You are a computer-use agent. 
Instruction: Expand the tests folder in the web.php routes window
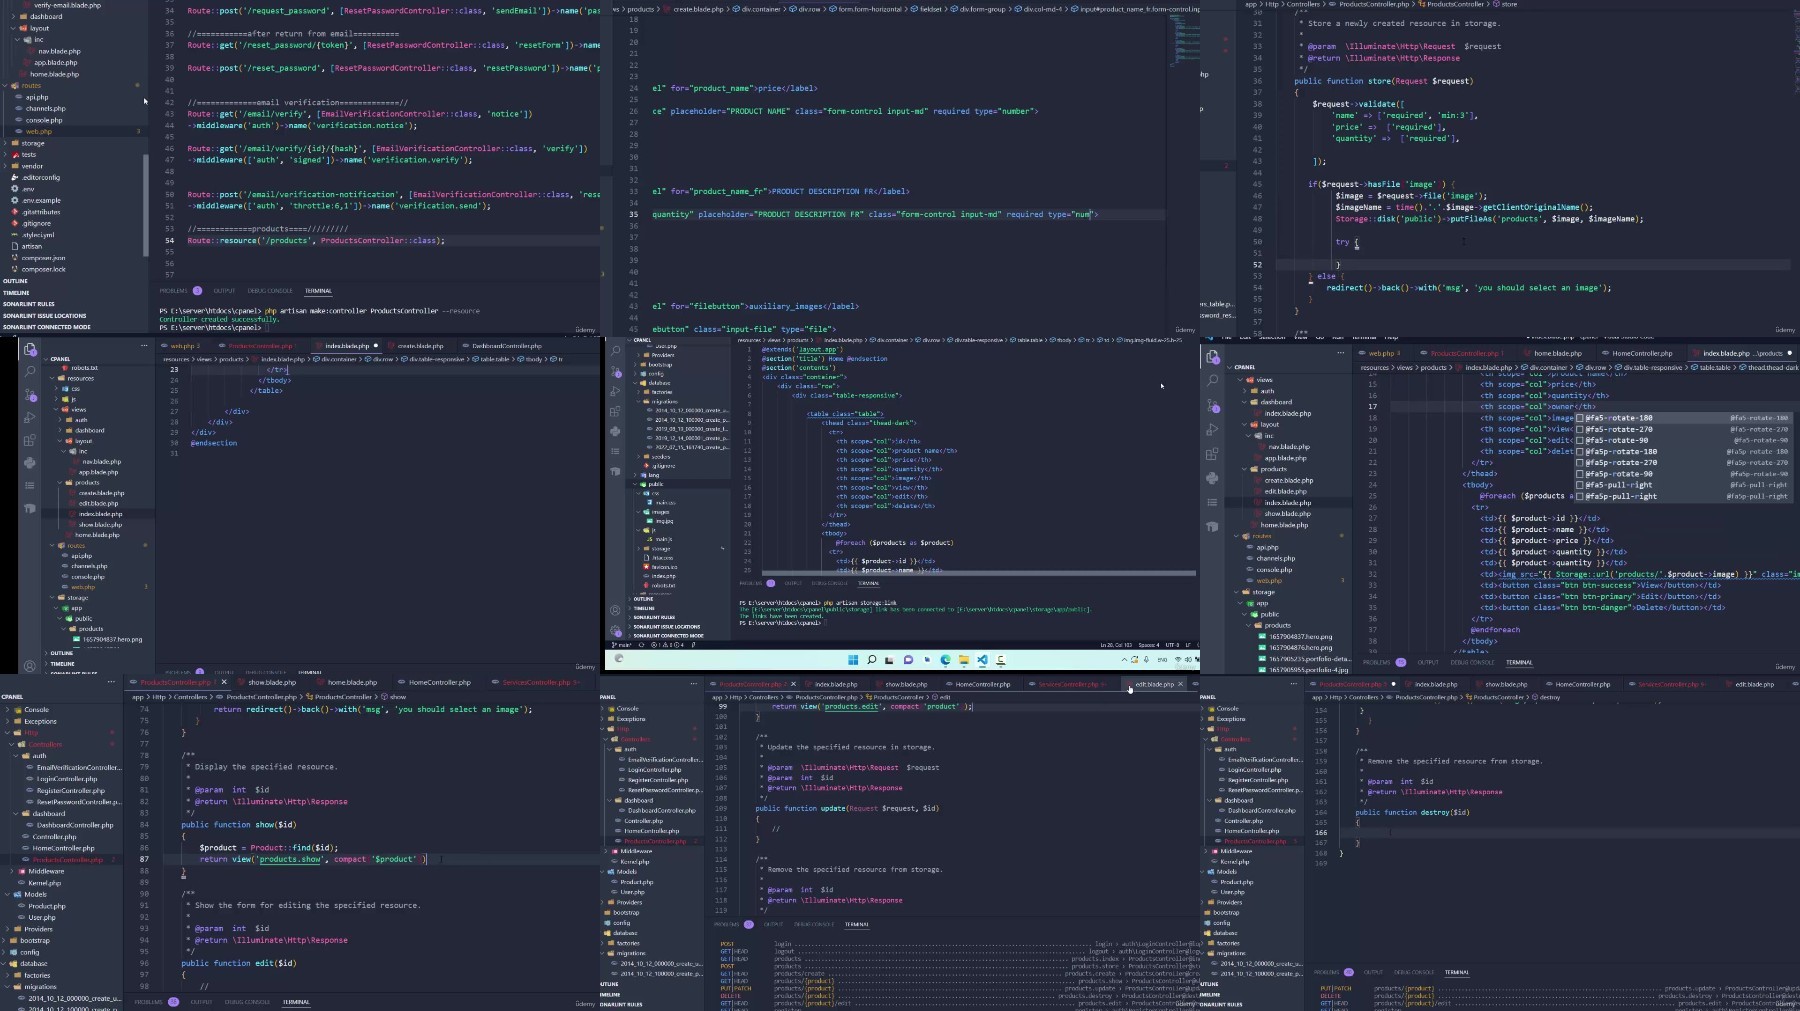pos(29,155)
